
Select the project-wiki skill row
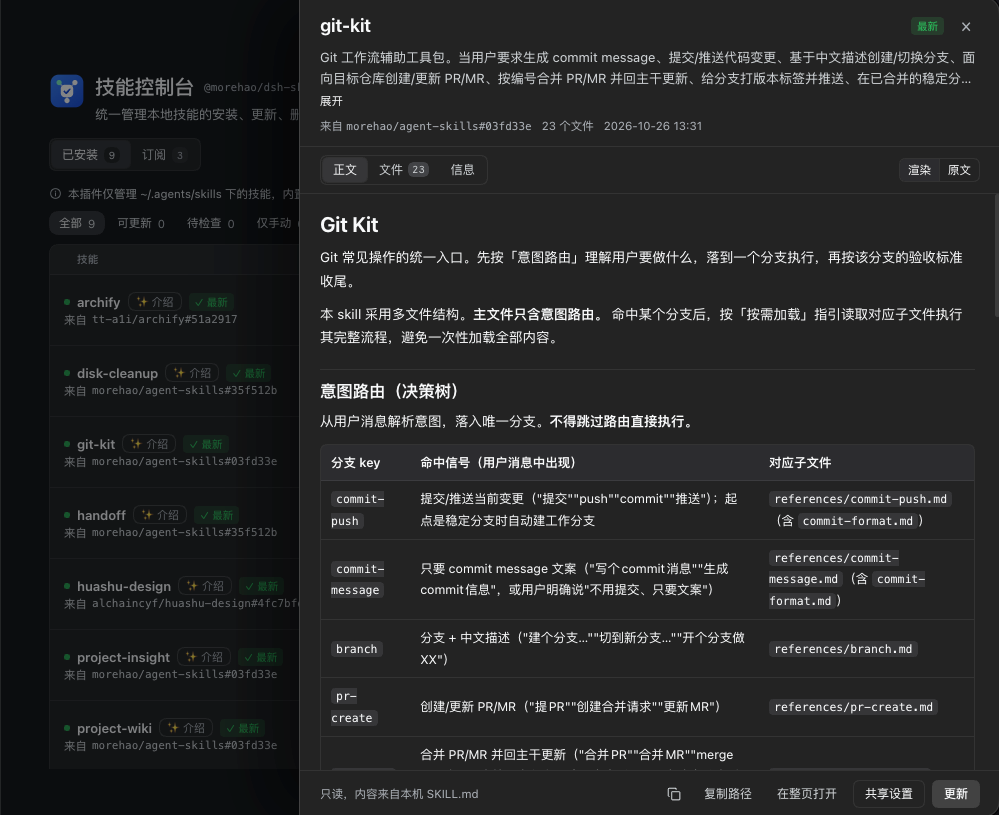(175, 734)
